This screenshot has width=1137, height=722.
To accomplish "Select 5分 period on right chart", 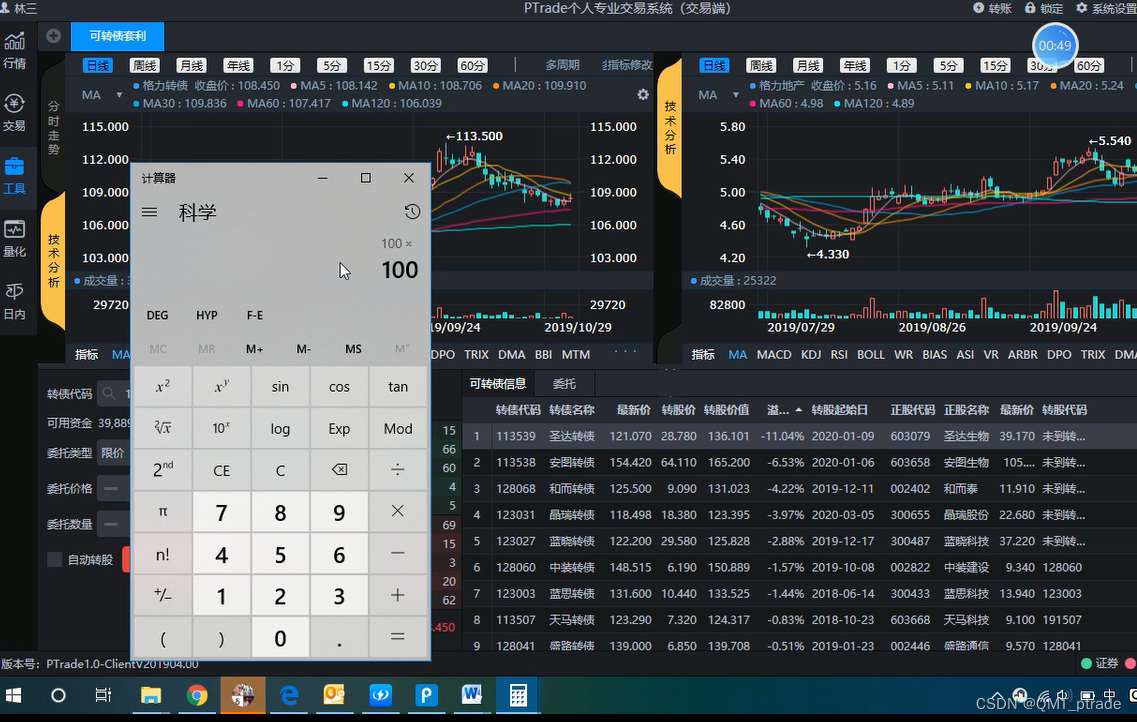I will coord(948,65).
